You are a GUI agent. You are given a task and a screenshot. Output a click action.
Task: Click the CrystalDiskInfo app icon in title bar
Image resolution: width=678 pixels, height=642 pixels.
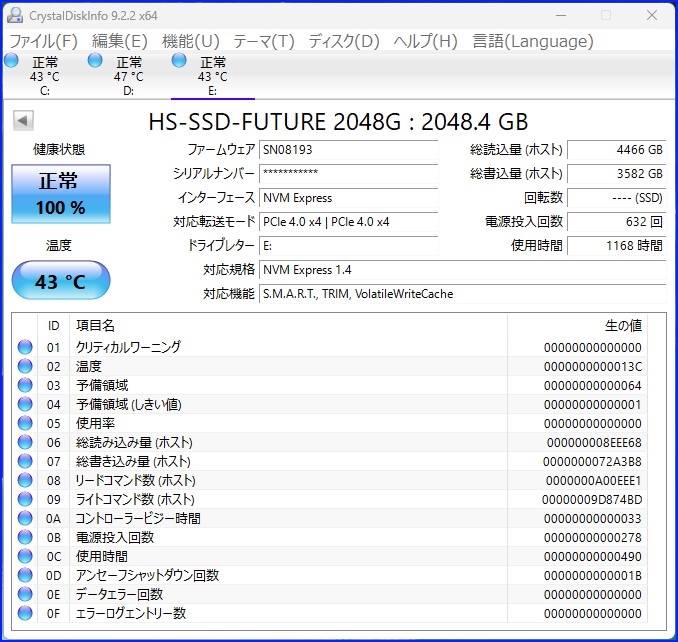tap(17, 16)
